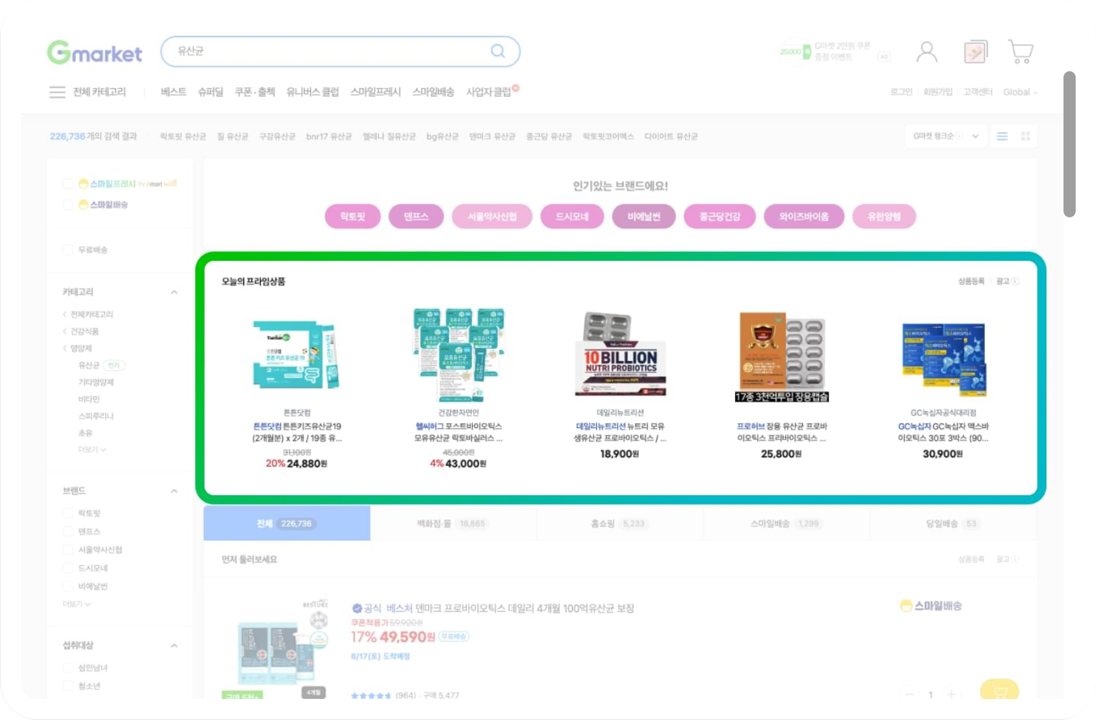Click the 서울약사신협 popular brand pill
The width and height of the screenshot is (1096, 720).
pos(492,217)
